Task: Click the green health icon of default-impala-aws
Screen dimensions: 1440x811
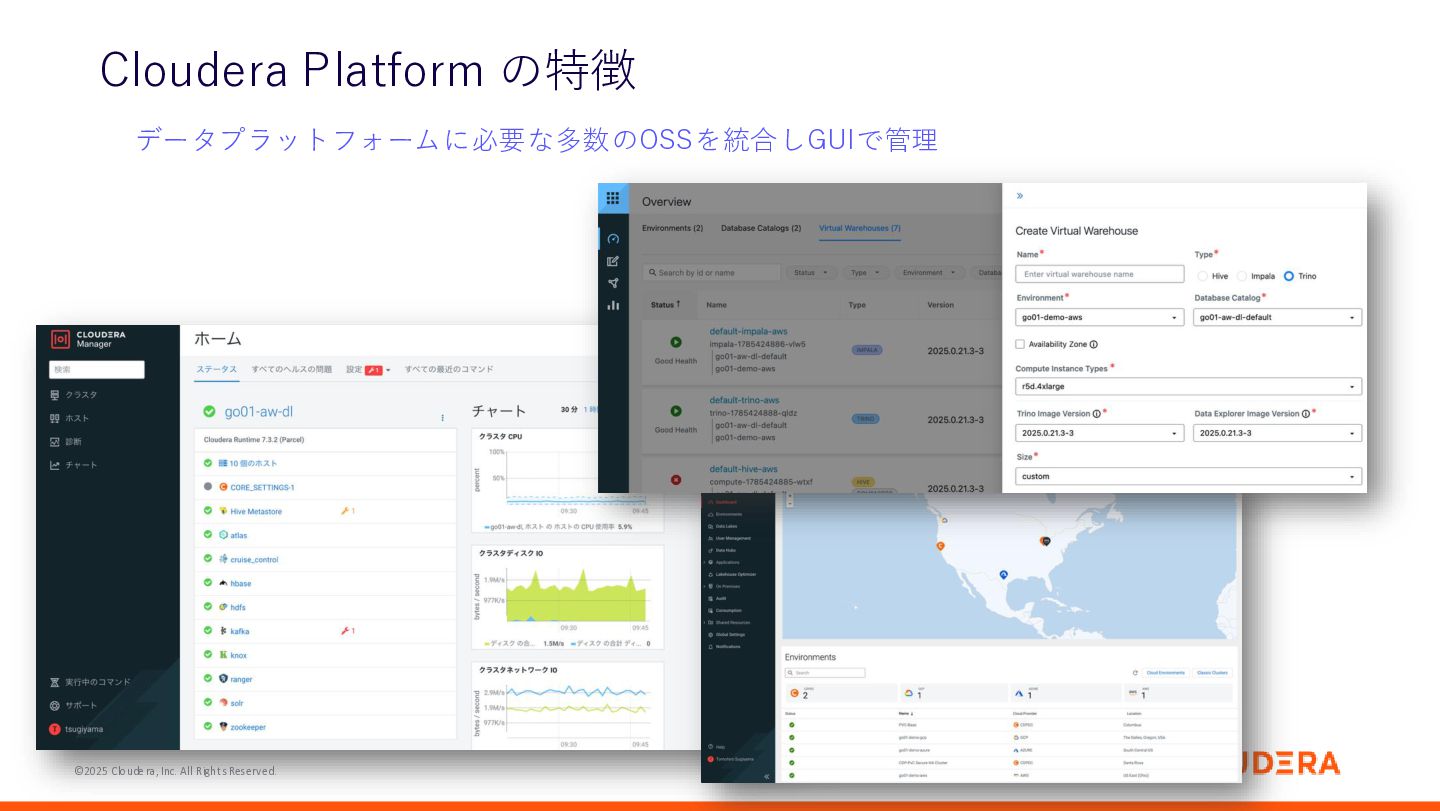Action: [x=676, y=342]
